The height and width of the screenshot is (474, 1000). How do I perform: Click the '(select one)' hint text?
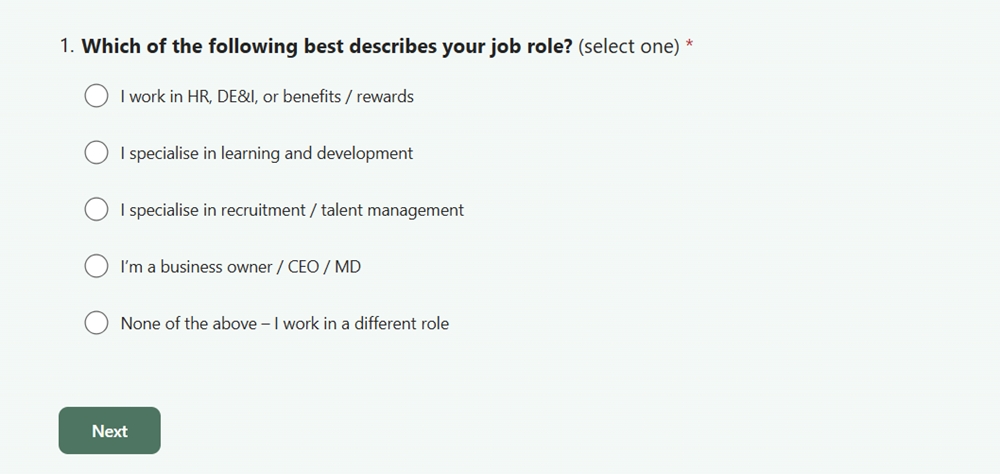(628, 47)
